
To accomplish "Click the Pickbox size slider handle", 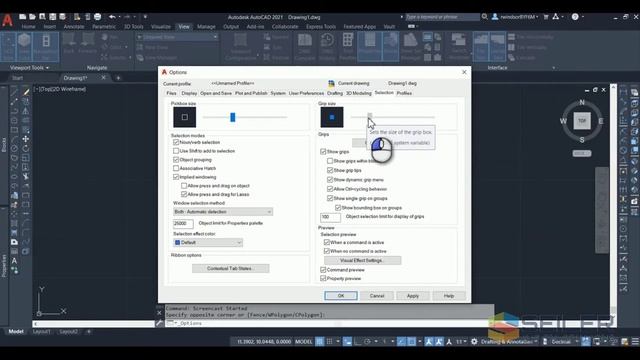I will 233,117.
